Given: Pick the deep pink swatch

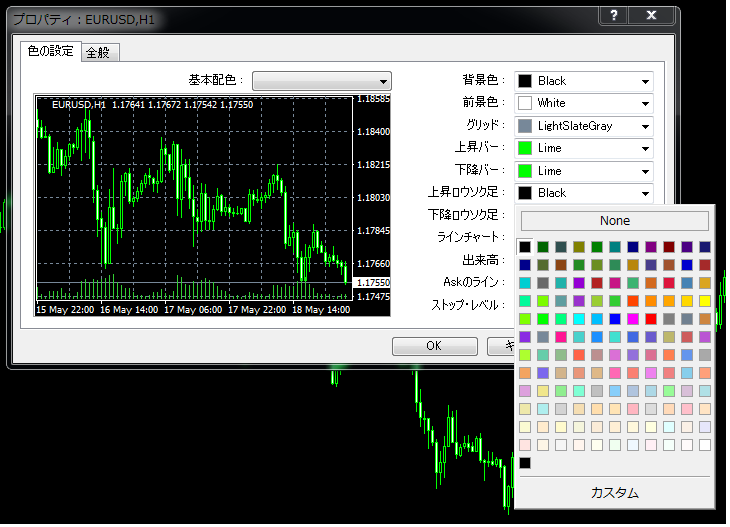Looking at the screenshot, I should tap(561, 337).
